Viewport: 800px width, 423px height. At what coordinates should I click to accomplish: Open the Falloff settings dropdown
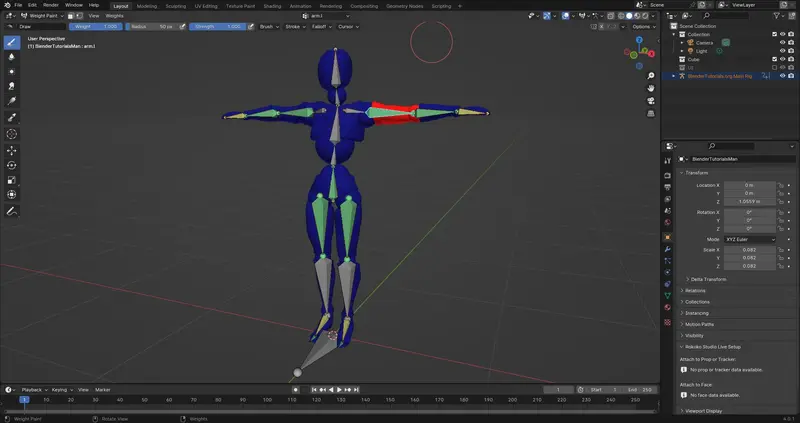coord(321,27)
